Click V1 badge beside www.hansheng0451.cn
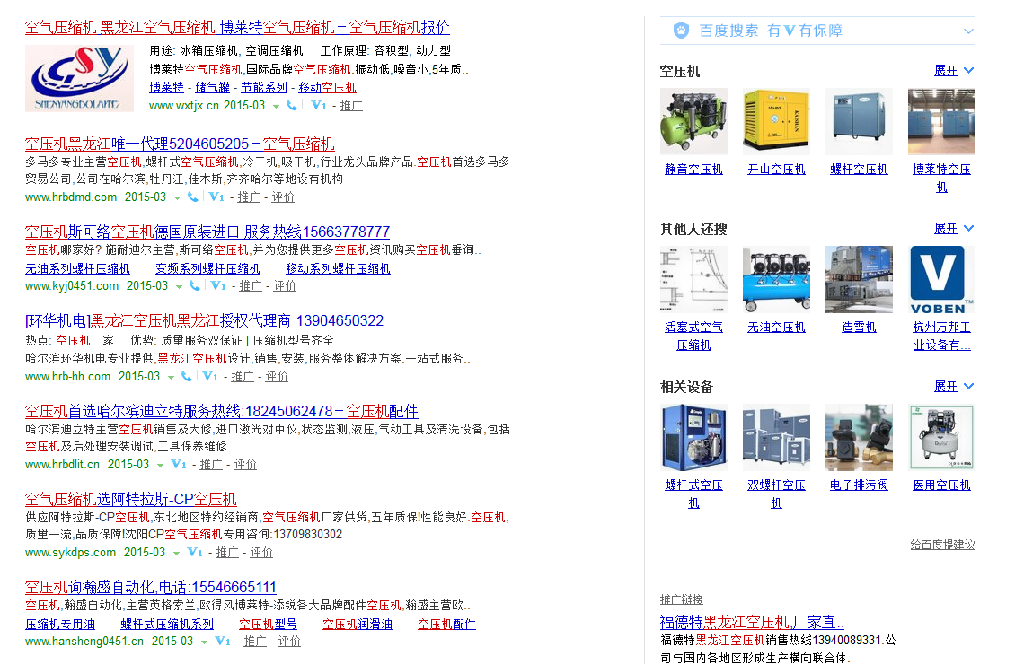Image resolution: width=1024 pixels, height=664 pixels. pos(223,641)
